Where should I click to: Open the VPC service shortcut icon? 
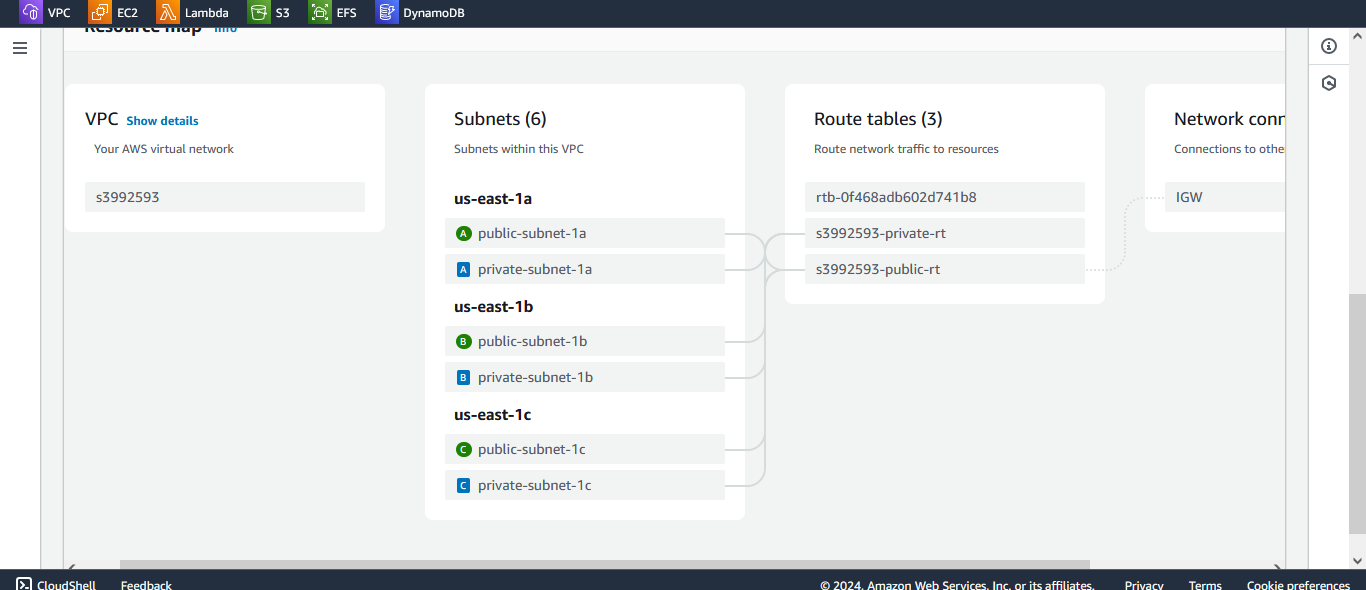(31, 13)
